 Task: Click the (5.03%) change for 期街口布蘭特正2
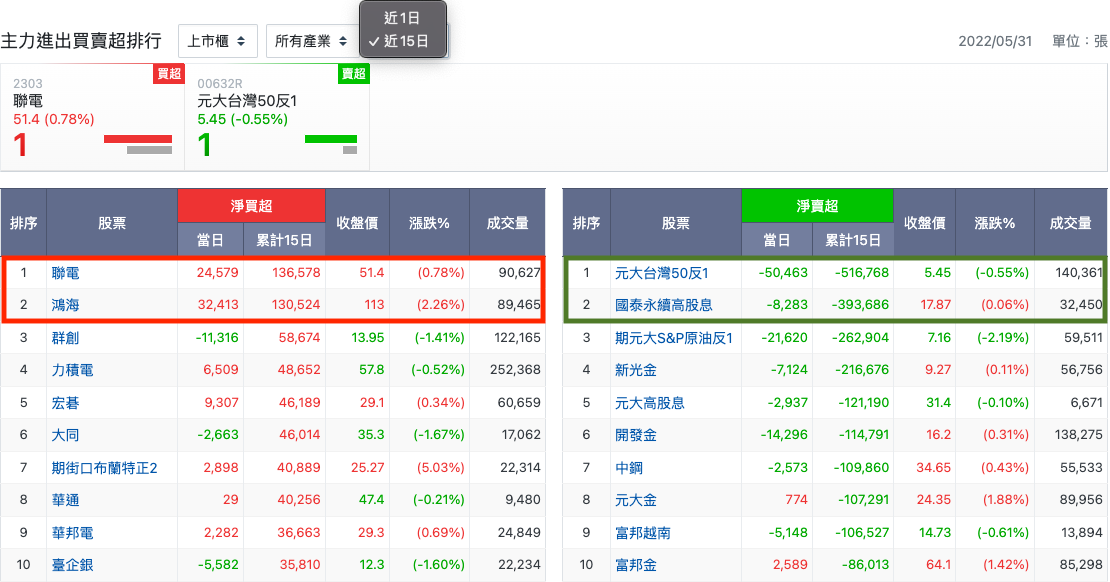[x=440, y=468]
